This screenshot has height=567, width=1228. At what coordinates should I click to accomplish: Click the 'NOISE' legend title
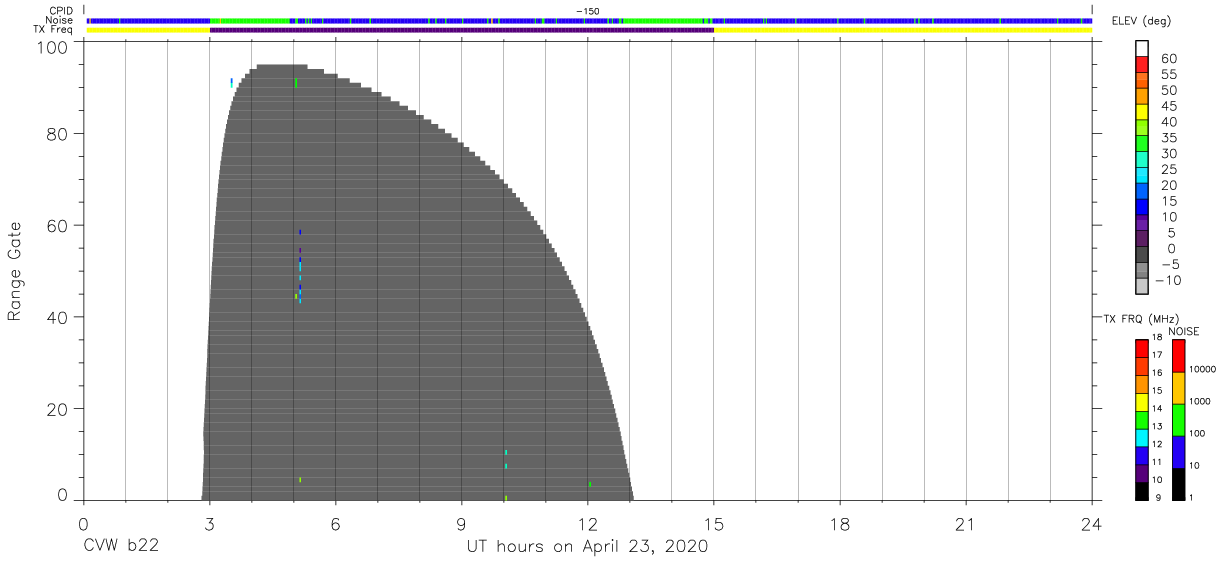point(1183,331)
